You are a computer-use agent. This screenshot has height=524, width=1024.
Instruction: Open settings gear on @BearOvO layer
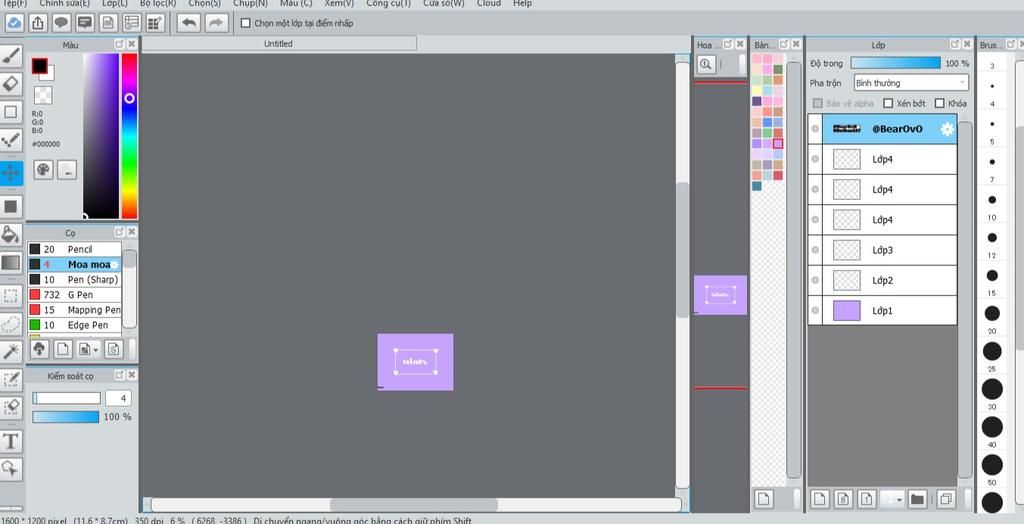[946, 129]
